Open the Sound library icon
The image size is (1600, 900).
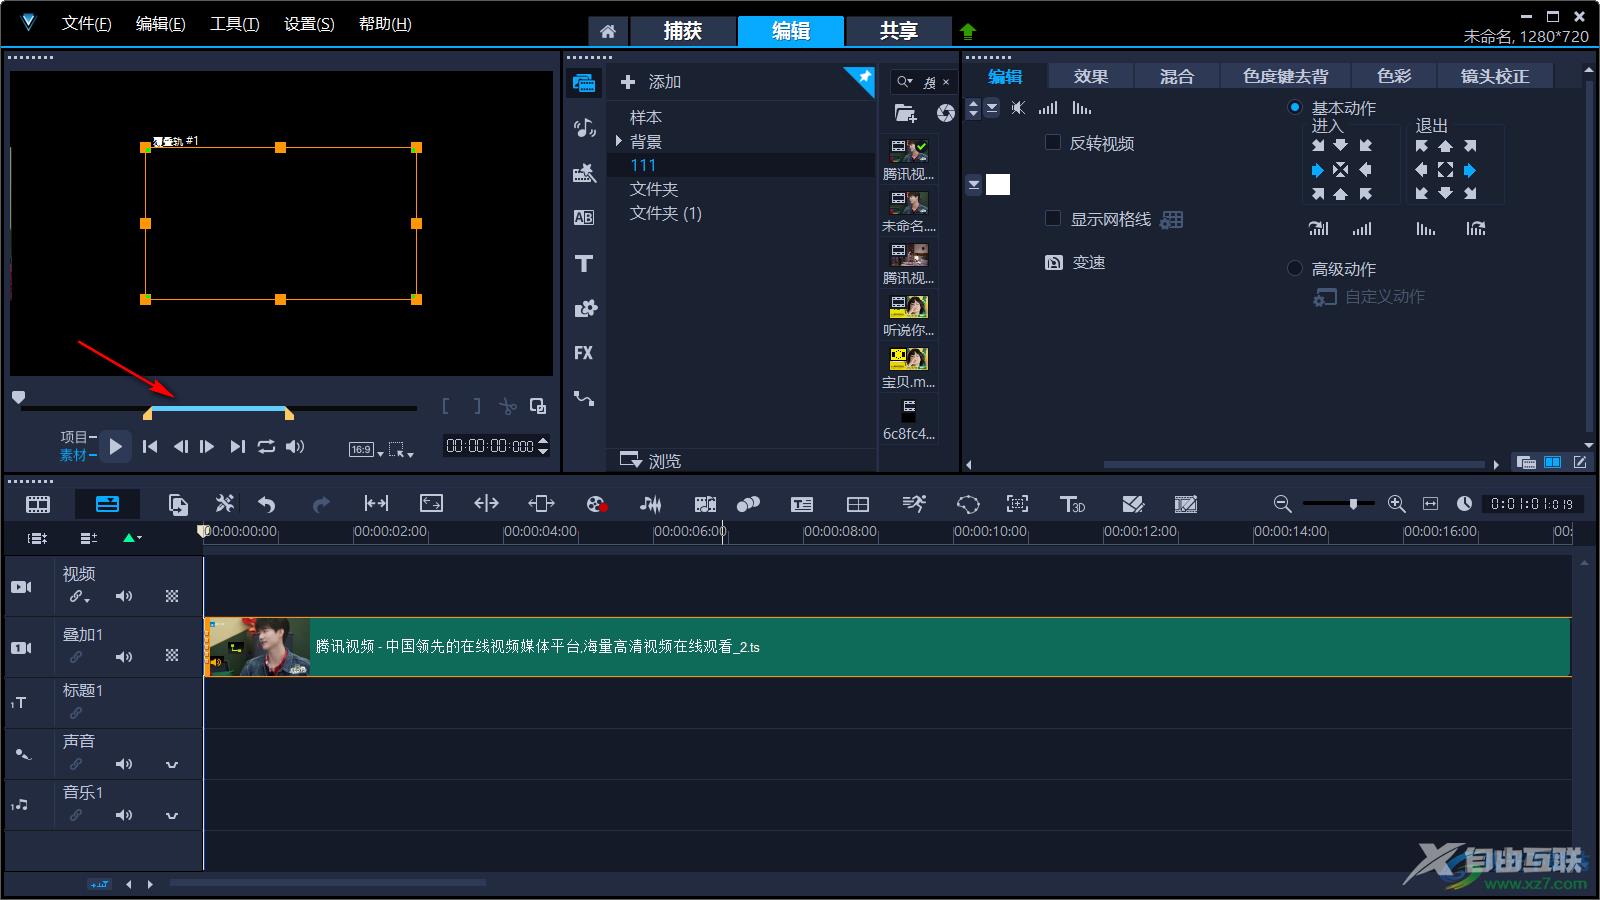[x=584, y=127]
